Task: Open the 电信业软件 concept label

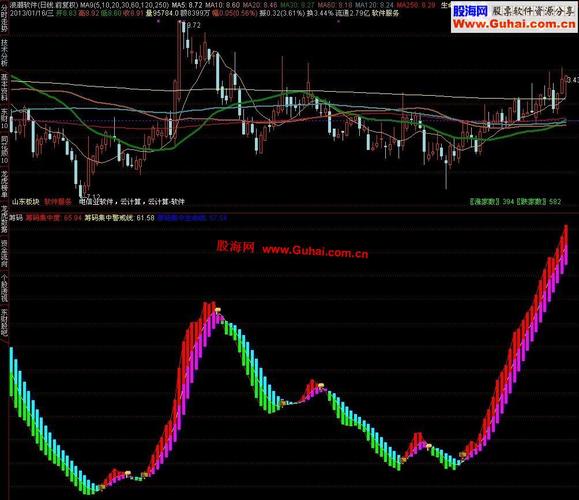Action: [x=96, y=202]
